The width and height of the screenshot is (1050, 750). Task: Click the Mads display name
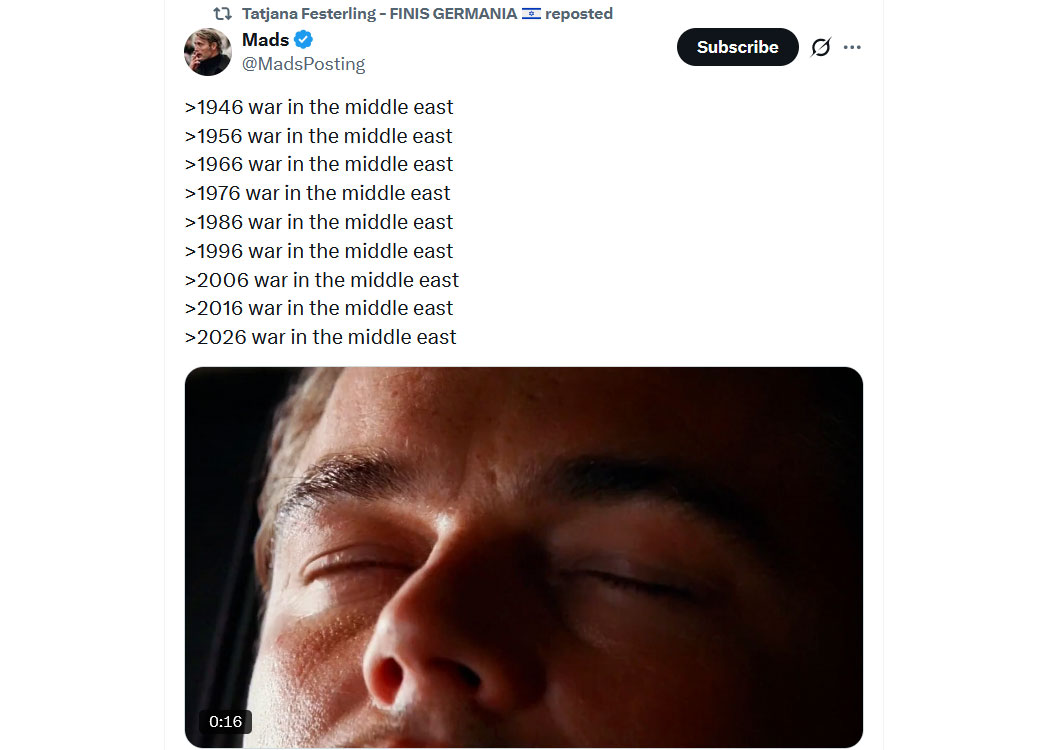coord(265,40)
